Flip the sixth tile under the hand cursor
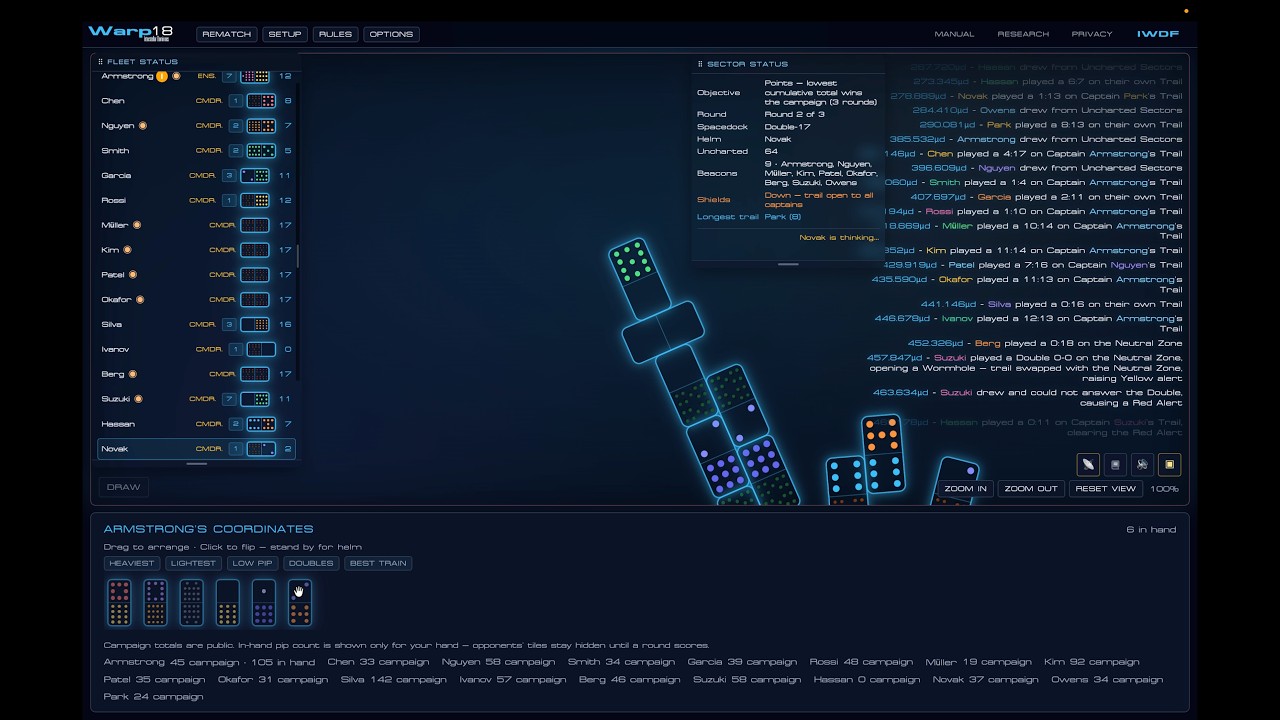Image resolution: width=1280 pixels, height=720 pixels. click(x=299, y=602)
